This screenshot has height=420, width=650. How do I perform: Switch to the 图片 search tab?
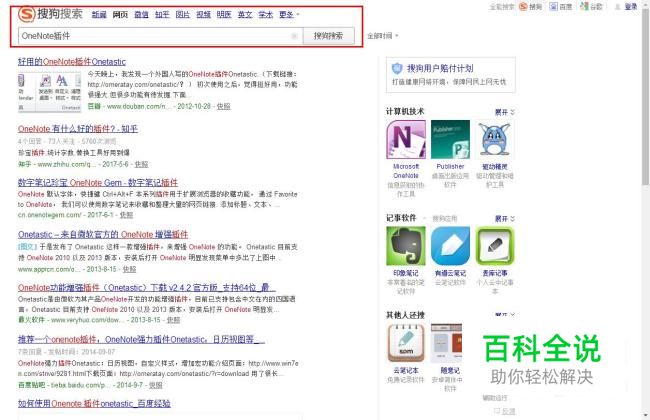[x=182, y=15]
